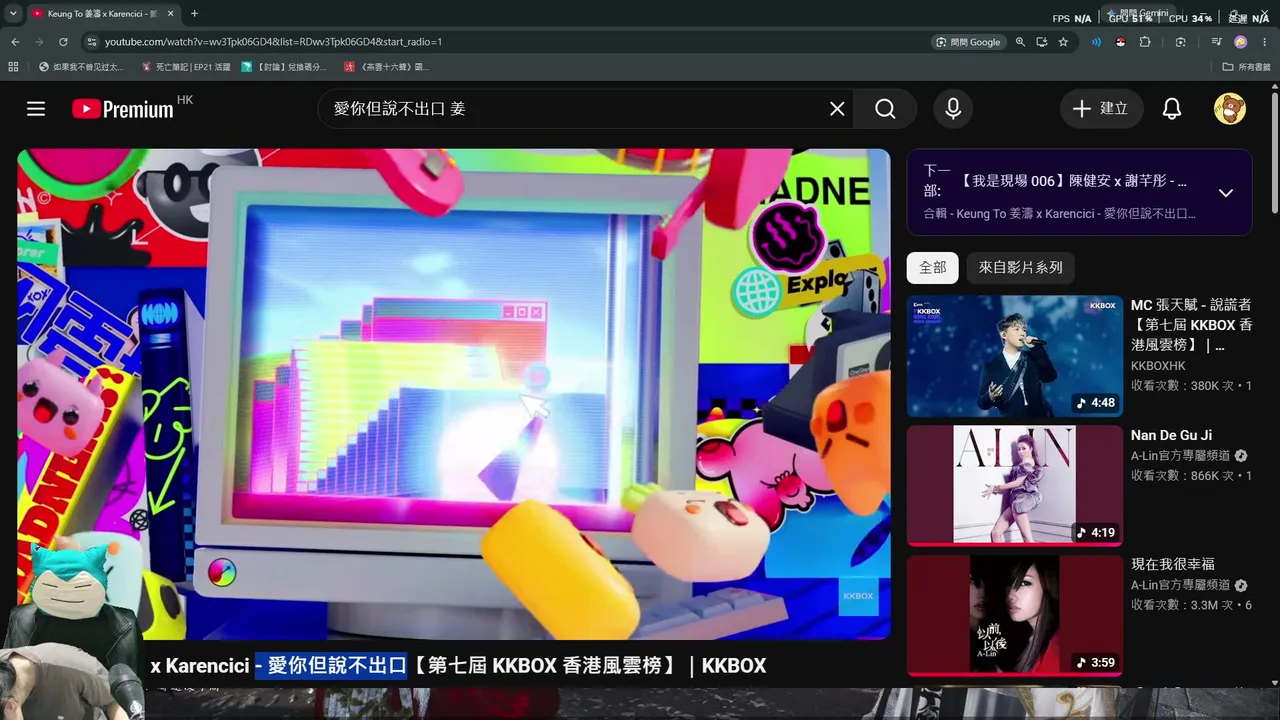Open the account avatar menu

tap(1230, 109)
